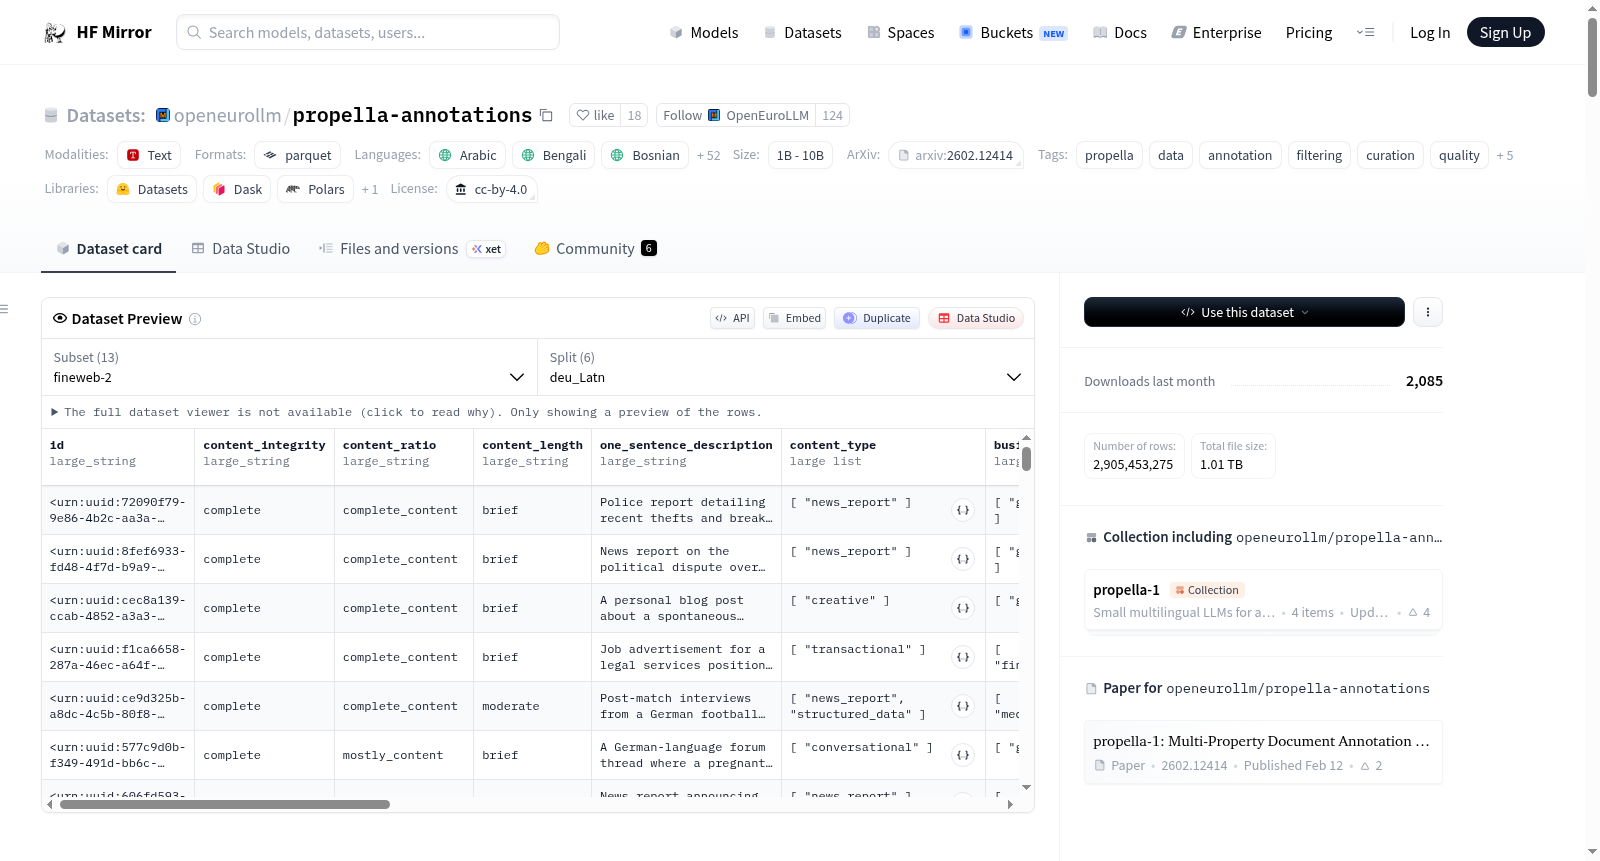
Task: Click the cc-by-4.0 license tag
Action: coord(491,189)
